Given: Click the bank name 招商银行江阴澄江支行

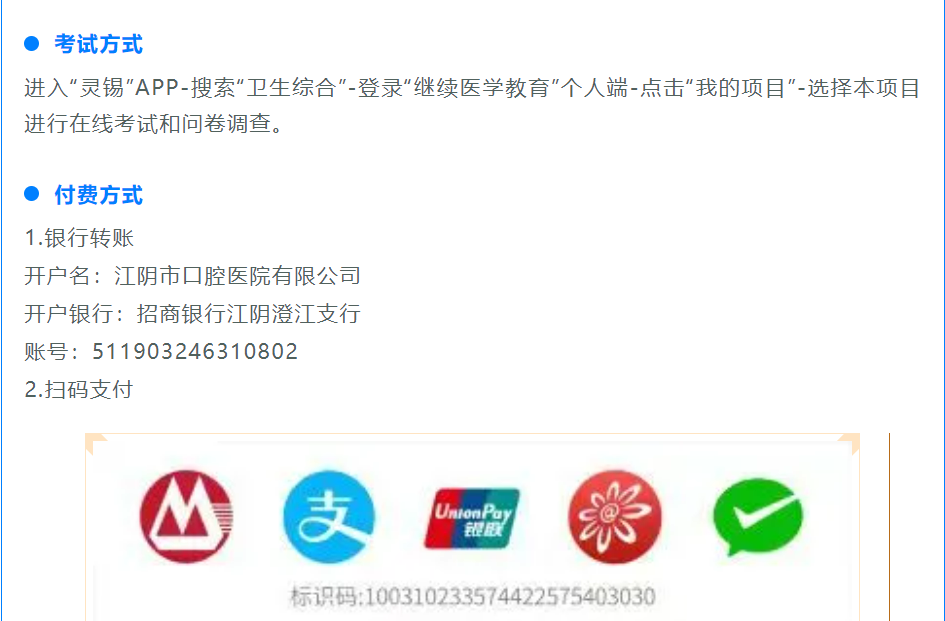Looking at the screenshot, I should pyautogui.click(x=248, y=314).
